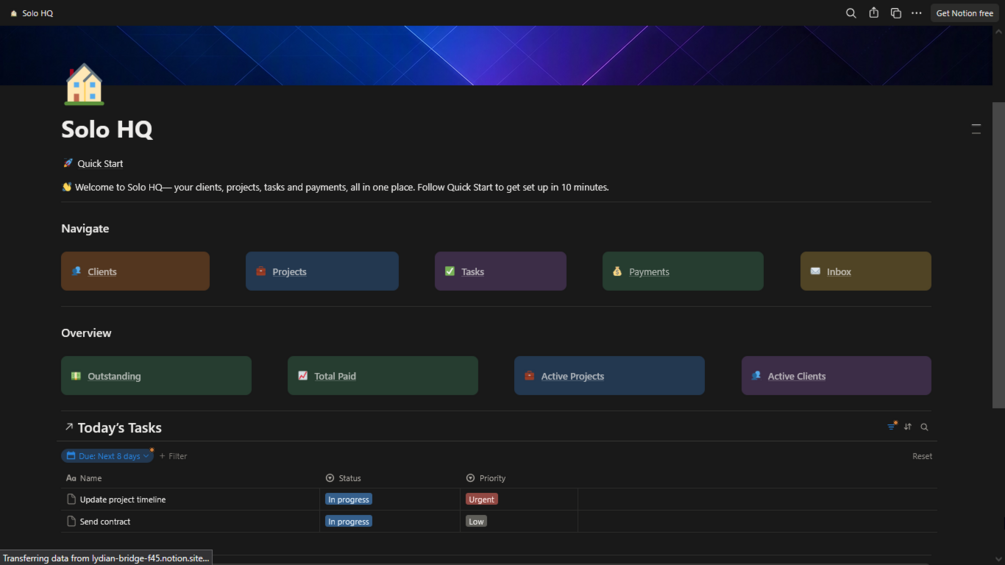Screen dimensions: 1005x565
Task: Click the sort icon in Today's Tasks toolbar
Action: click(908, 427)
